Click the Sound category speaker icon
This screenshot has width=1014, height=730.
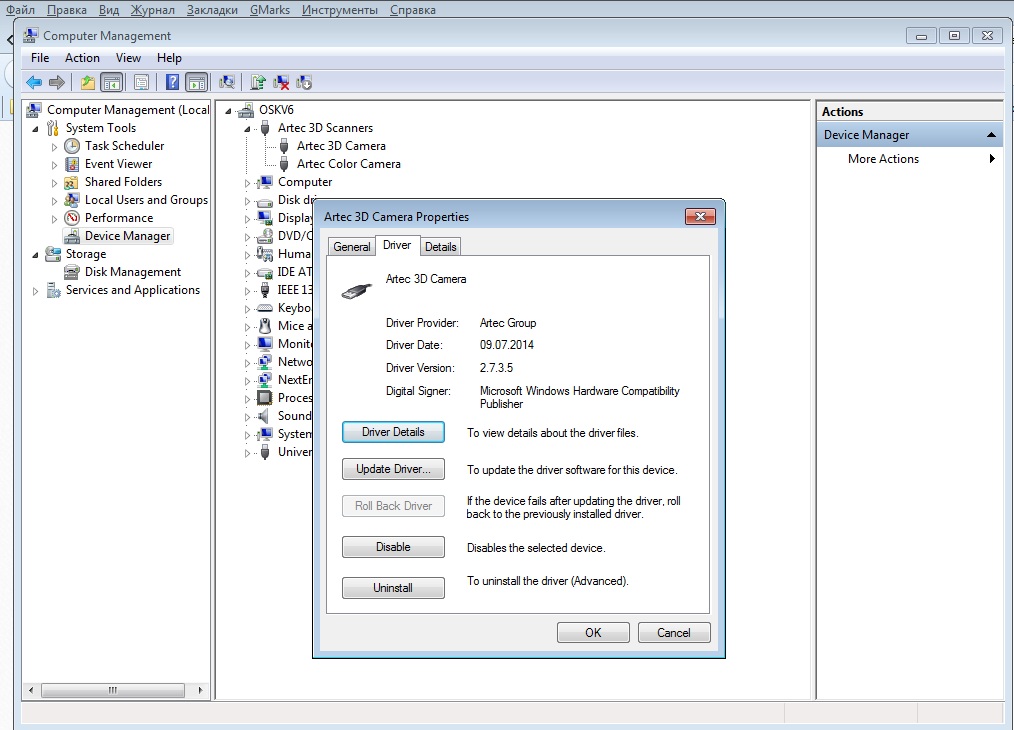pos(264,416)
